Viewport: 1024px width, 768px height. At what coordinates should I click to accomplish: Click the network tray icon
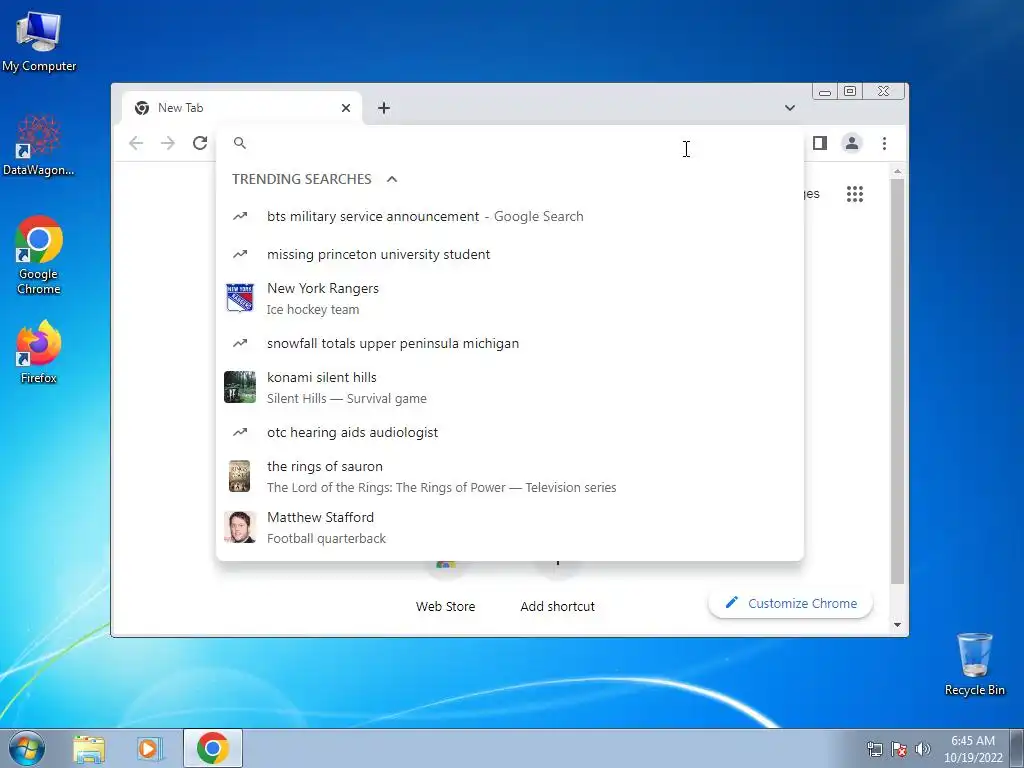874,749
